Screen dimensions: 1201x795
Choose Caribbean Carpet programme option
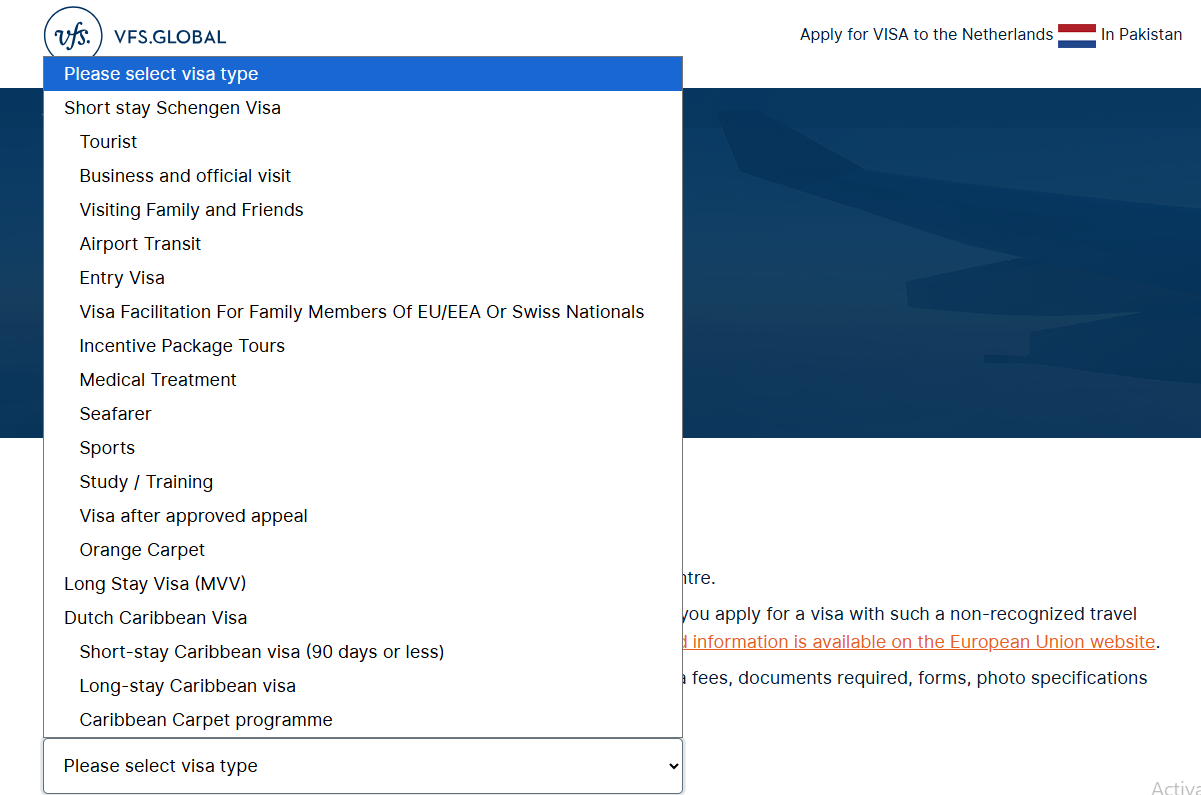click(363, 720)
